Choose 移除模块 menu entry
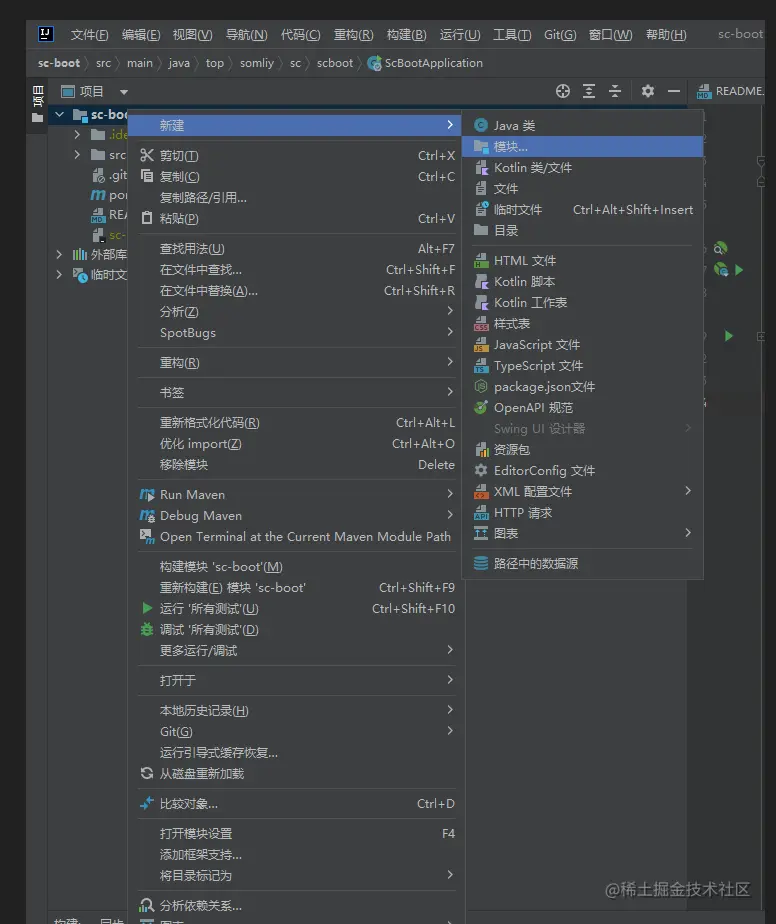The width and height of the screenshot is (776, 924). [x=297, y=464]
